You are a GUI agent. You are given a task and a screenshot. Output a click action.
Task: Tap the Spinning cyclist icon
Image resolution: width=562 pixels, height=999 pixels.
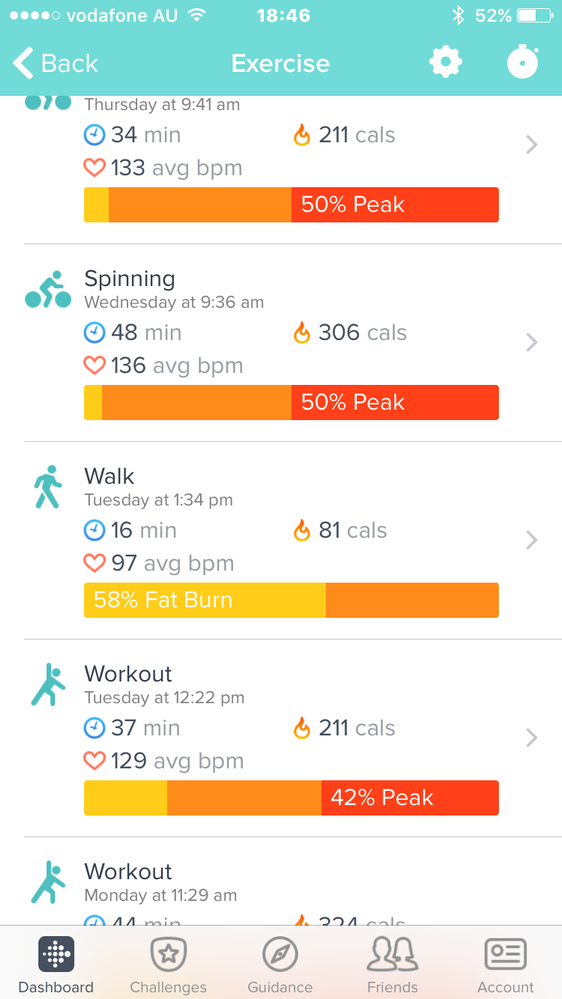click(x=48, y=289)
